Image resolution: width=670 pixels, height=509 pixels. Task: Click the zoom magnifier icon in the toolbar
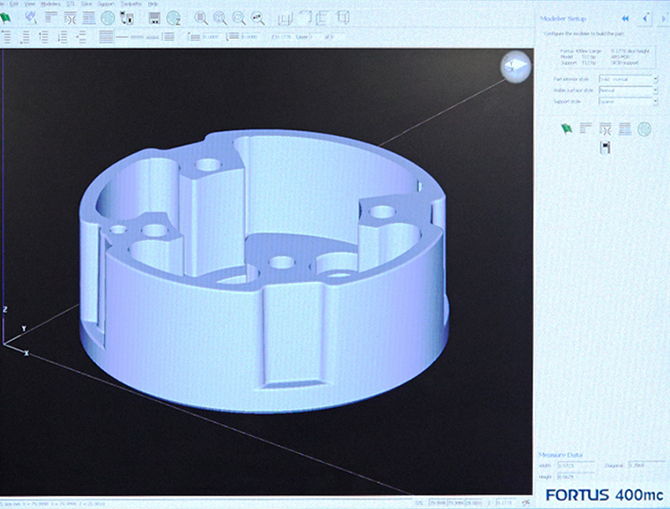pos(201,18)
